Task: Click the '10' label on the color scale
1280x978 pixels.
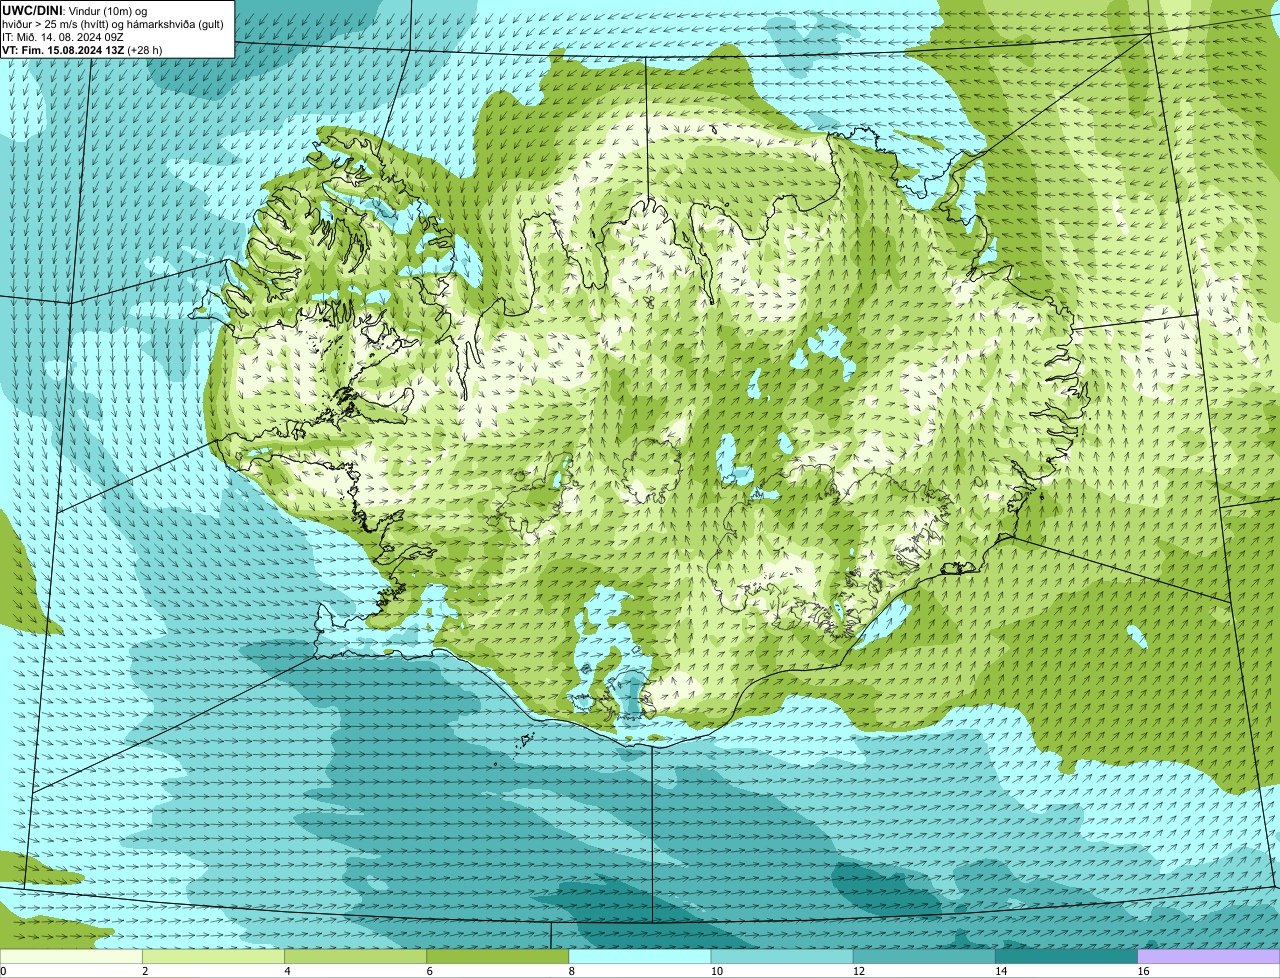Action: (717, 971)
